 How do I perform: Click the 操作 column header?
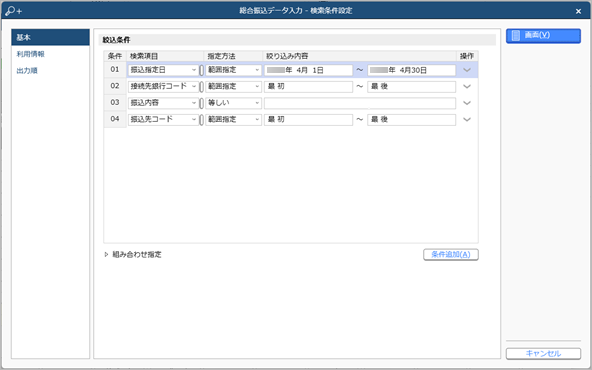467,56
